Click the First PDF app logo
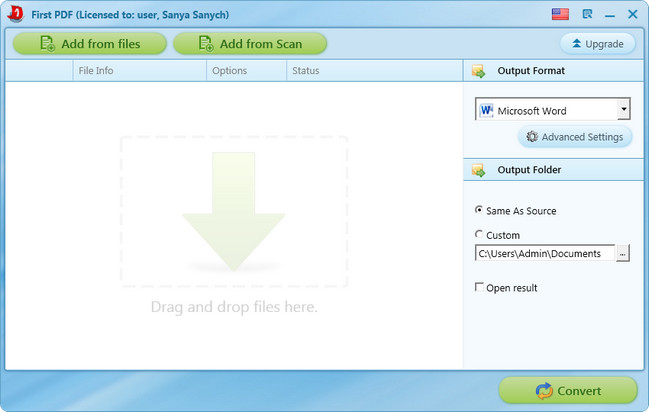This screenshot has height=412, width=649. [14, 14]
